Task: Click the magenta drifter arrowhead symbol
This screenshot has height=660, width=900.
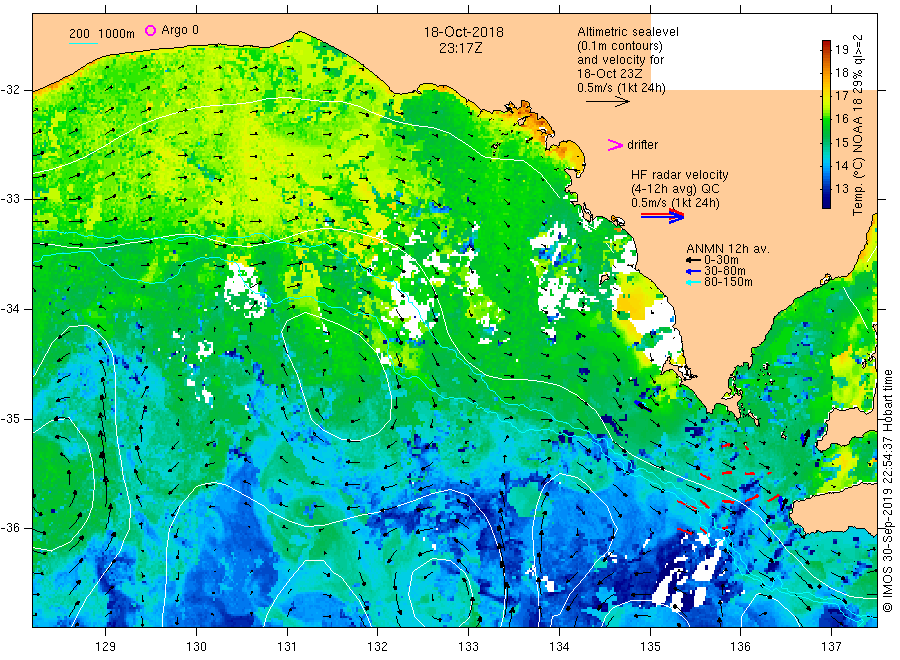Action: point(615,145)
